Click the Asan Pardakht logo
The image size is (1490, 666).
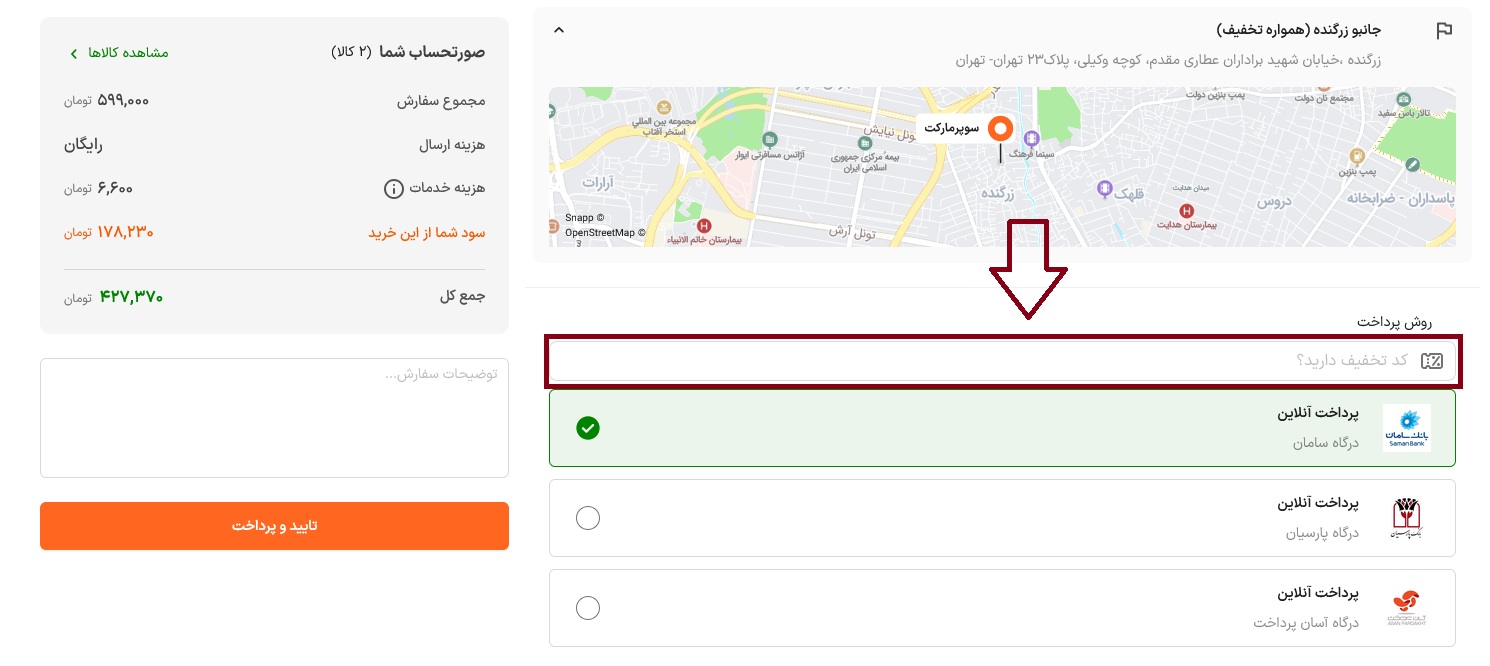1407,607
